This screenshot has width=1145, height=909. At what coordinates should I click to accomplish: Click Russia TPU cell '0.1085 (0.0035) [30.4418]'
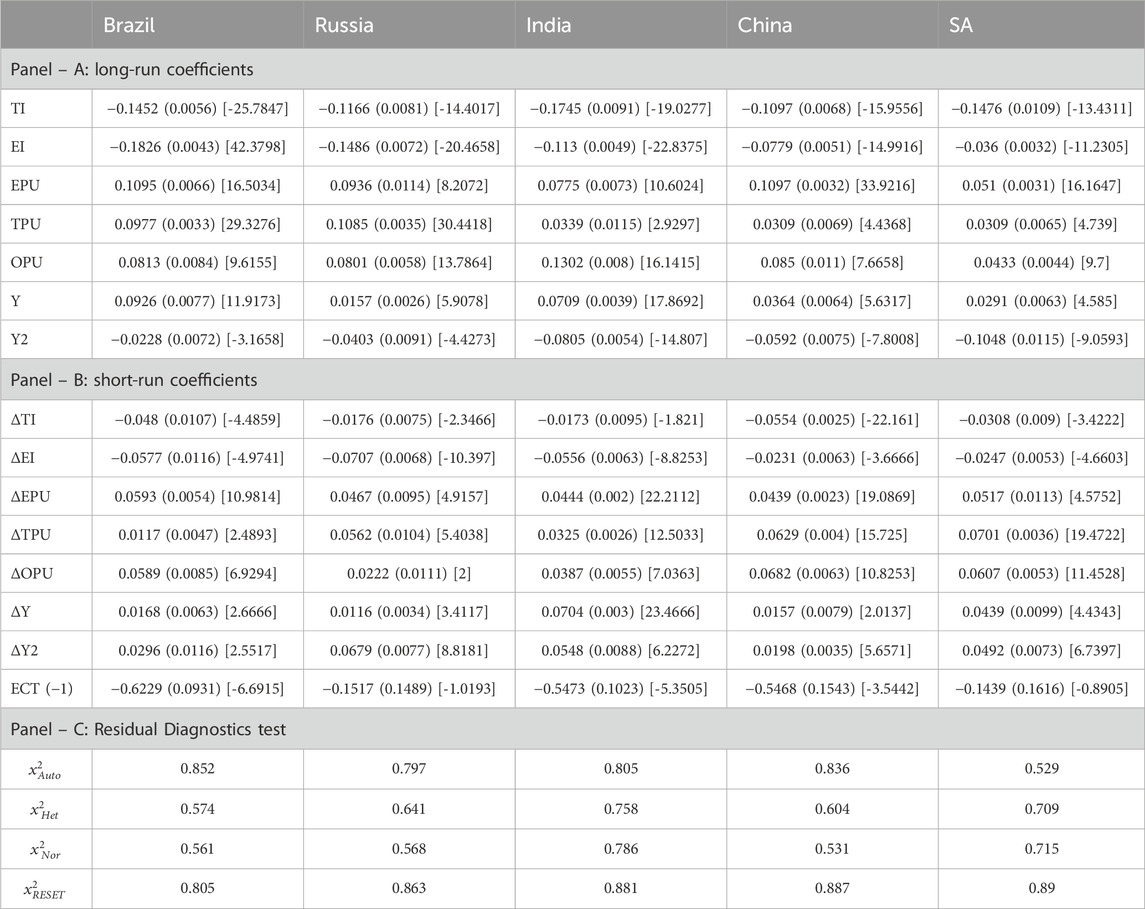(409, 224)
